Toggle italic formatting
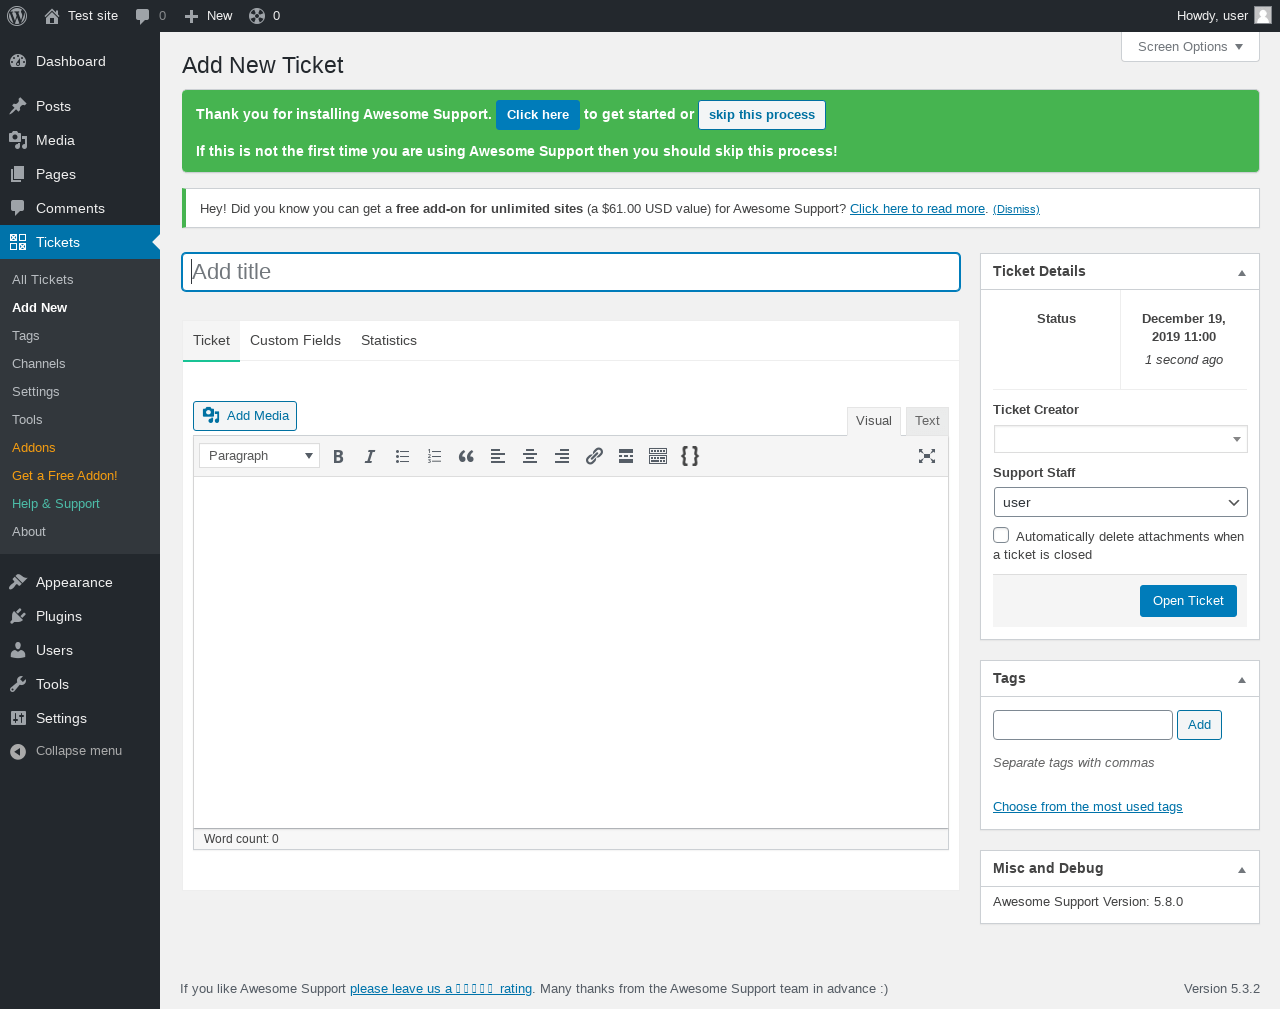This screenshot has width=1280, height=1009. (x=370, y=456)
